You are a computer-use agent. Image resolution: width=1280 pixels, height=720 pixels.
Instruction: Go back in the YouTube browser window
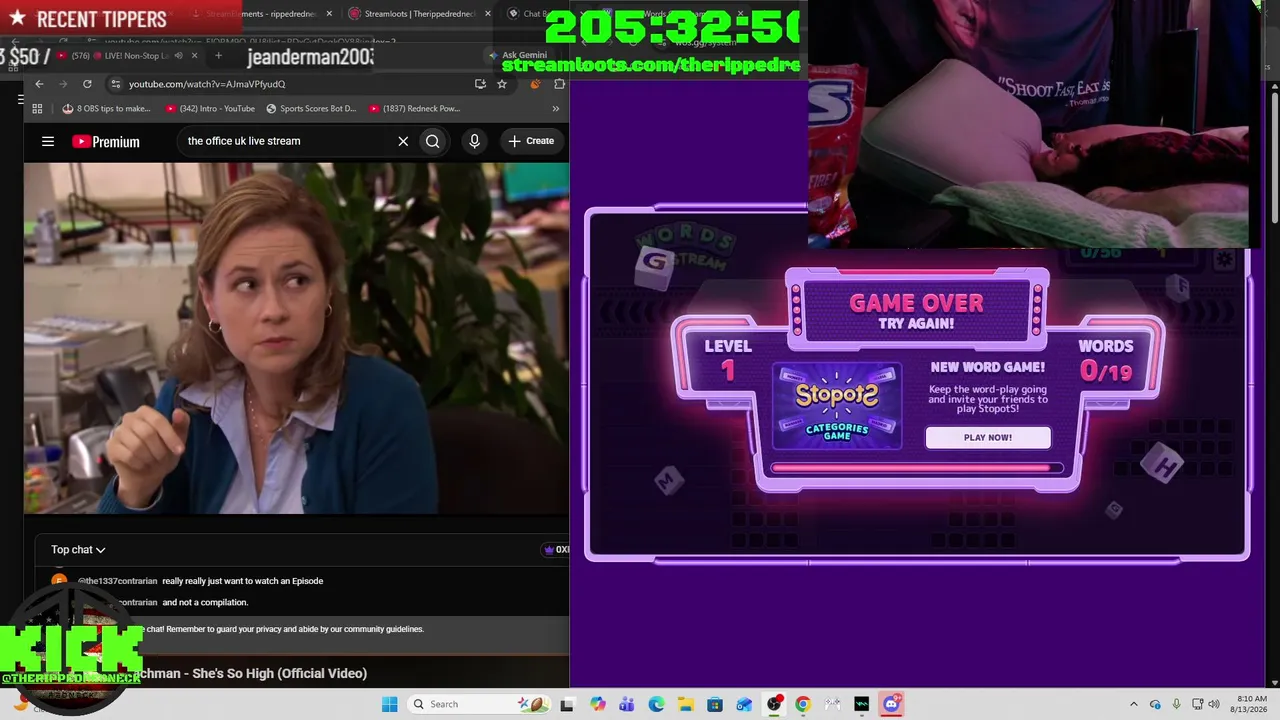point(39,84)
